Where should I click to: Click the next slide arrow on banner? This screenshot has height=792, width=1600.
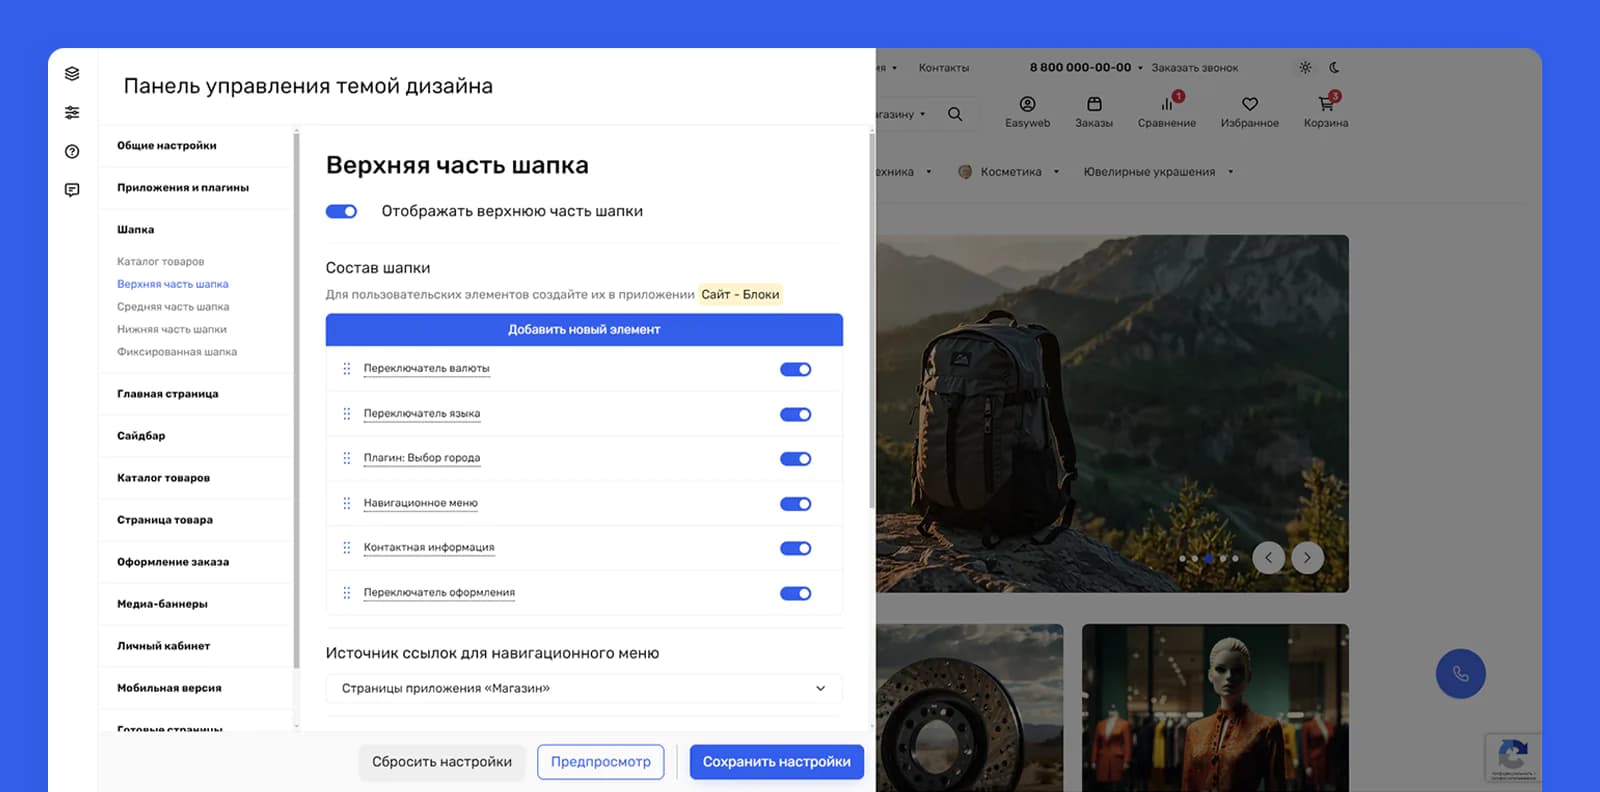coord(1307,558)
